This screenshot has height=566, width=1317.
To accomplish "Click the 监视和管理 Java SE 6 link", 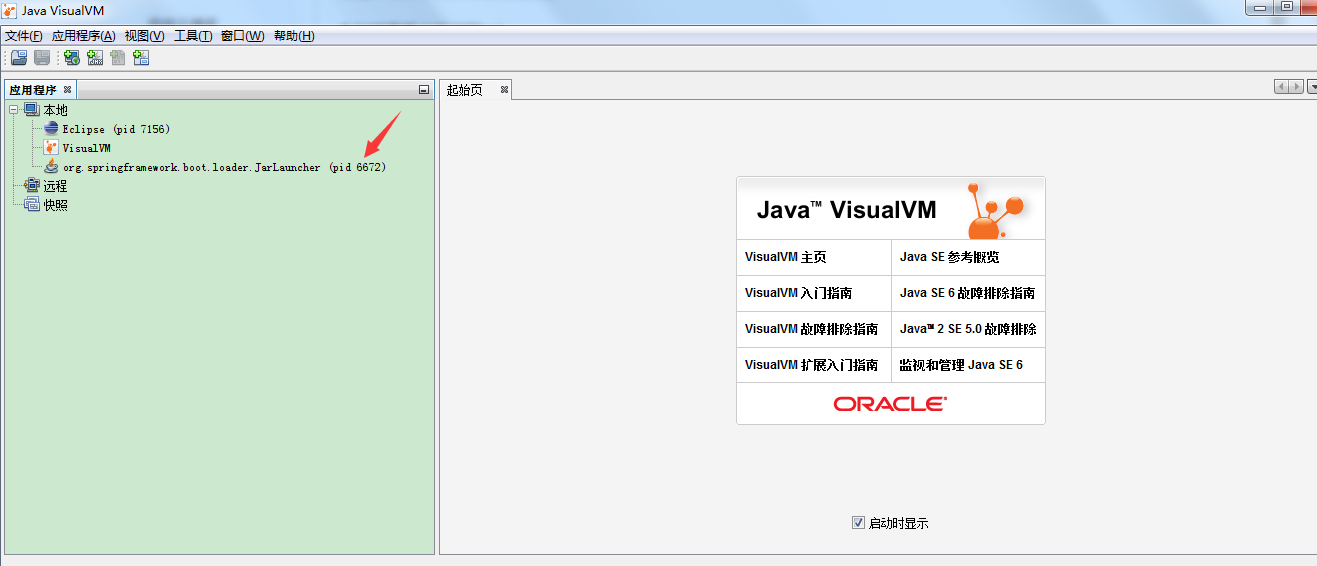I will [961, 365].
